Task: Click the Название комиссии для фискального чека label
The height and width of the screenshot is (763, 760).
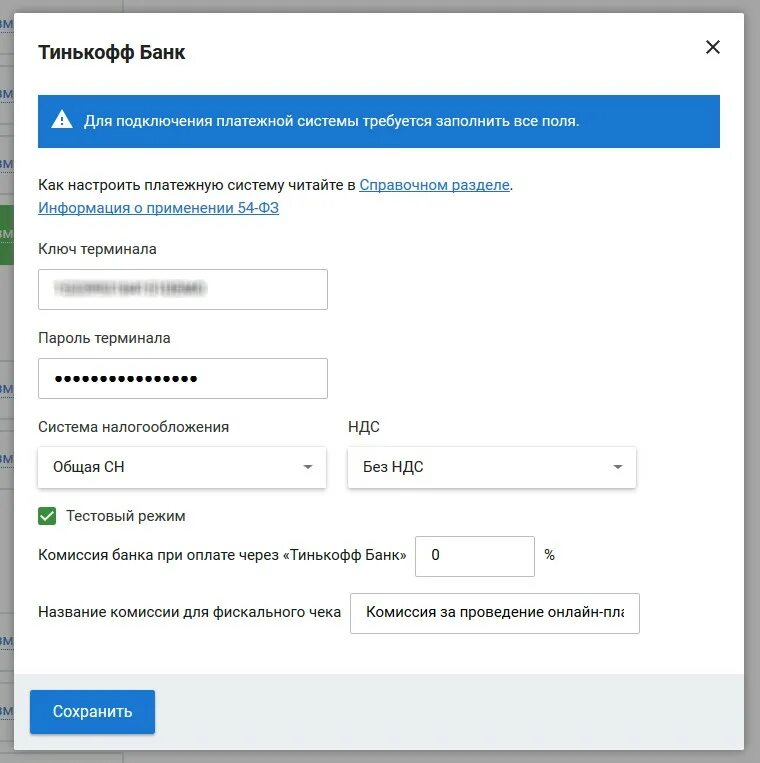Action: 189,612
